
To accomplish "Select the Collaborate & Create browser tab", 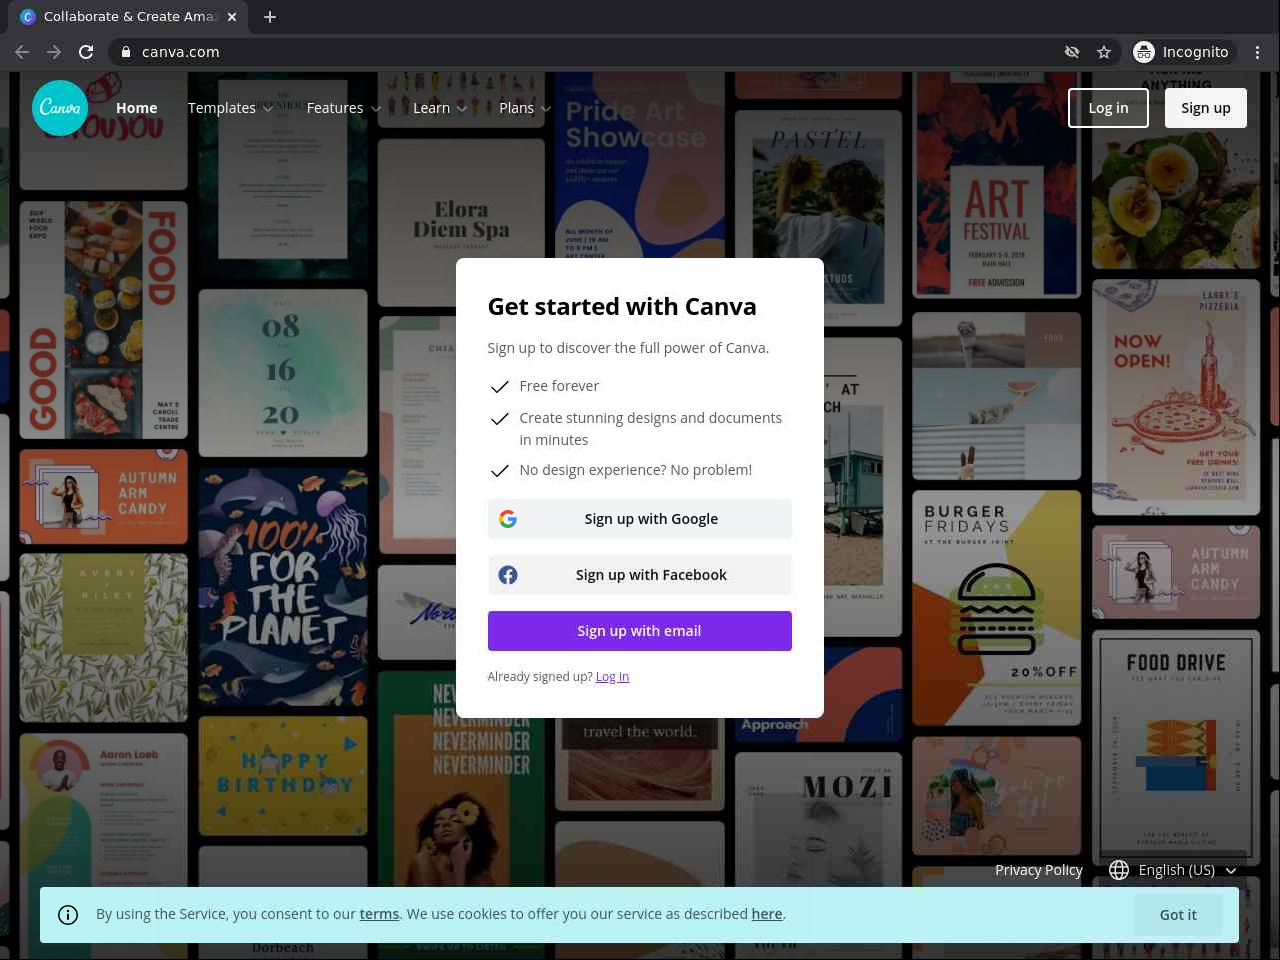I will (128, 17).
